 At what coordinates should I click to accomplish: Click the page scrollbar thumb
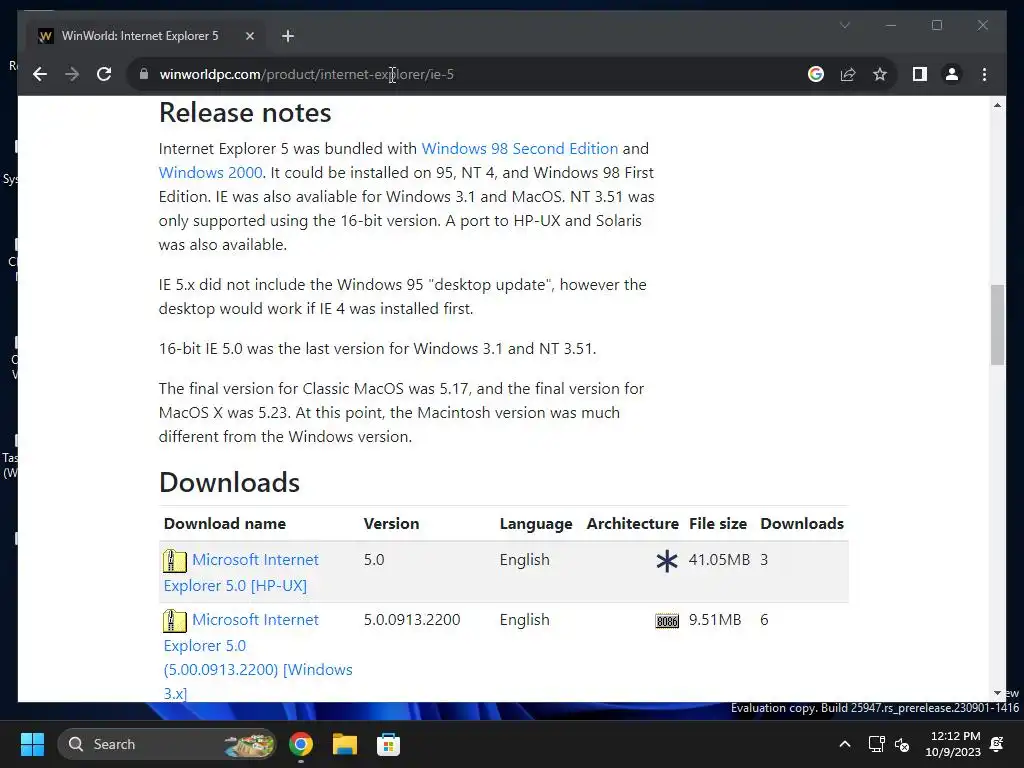coord(997,325)
